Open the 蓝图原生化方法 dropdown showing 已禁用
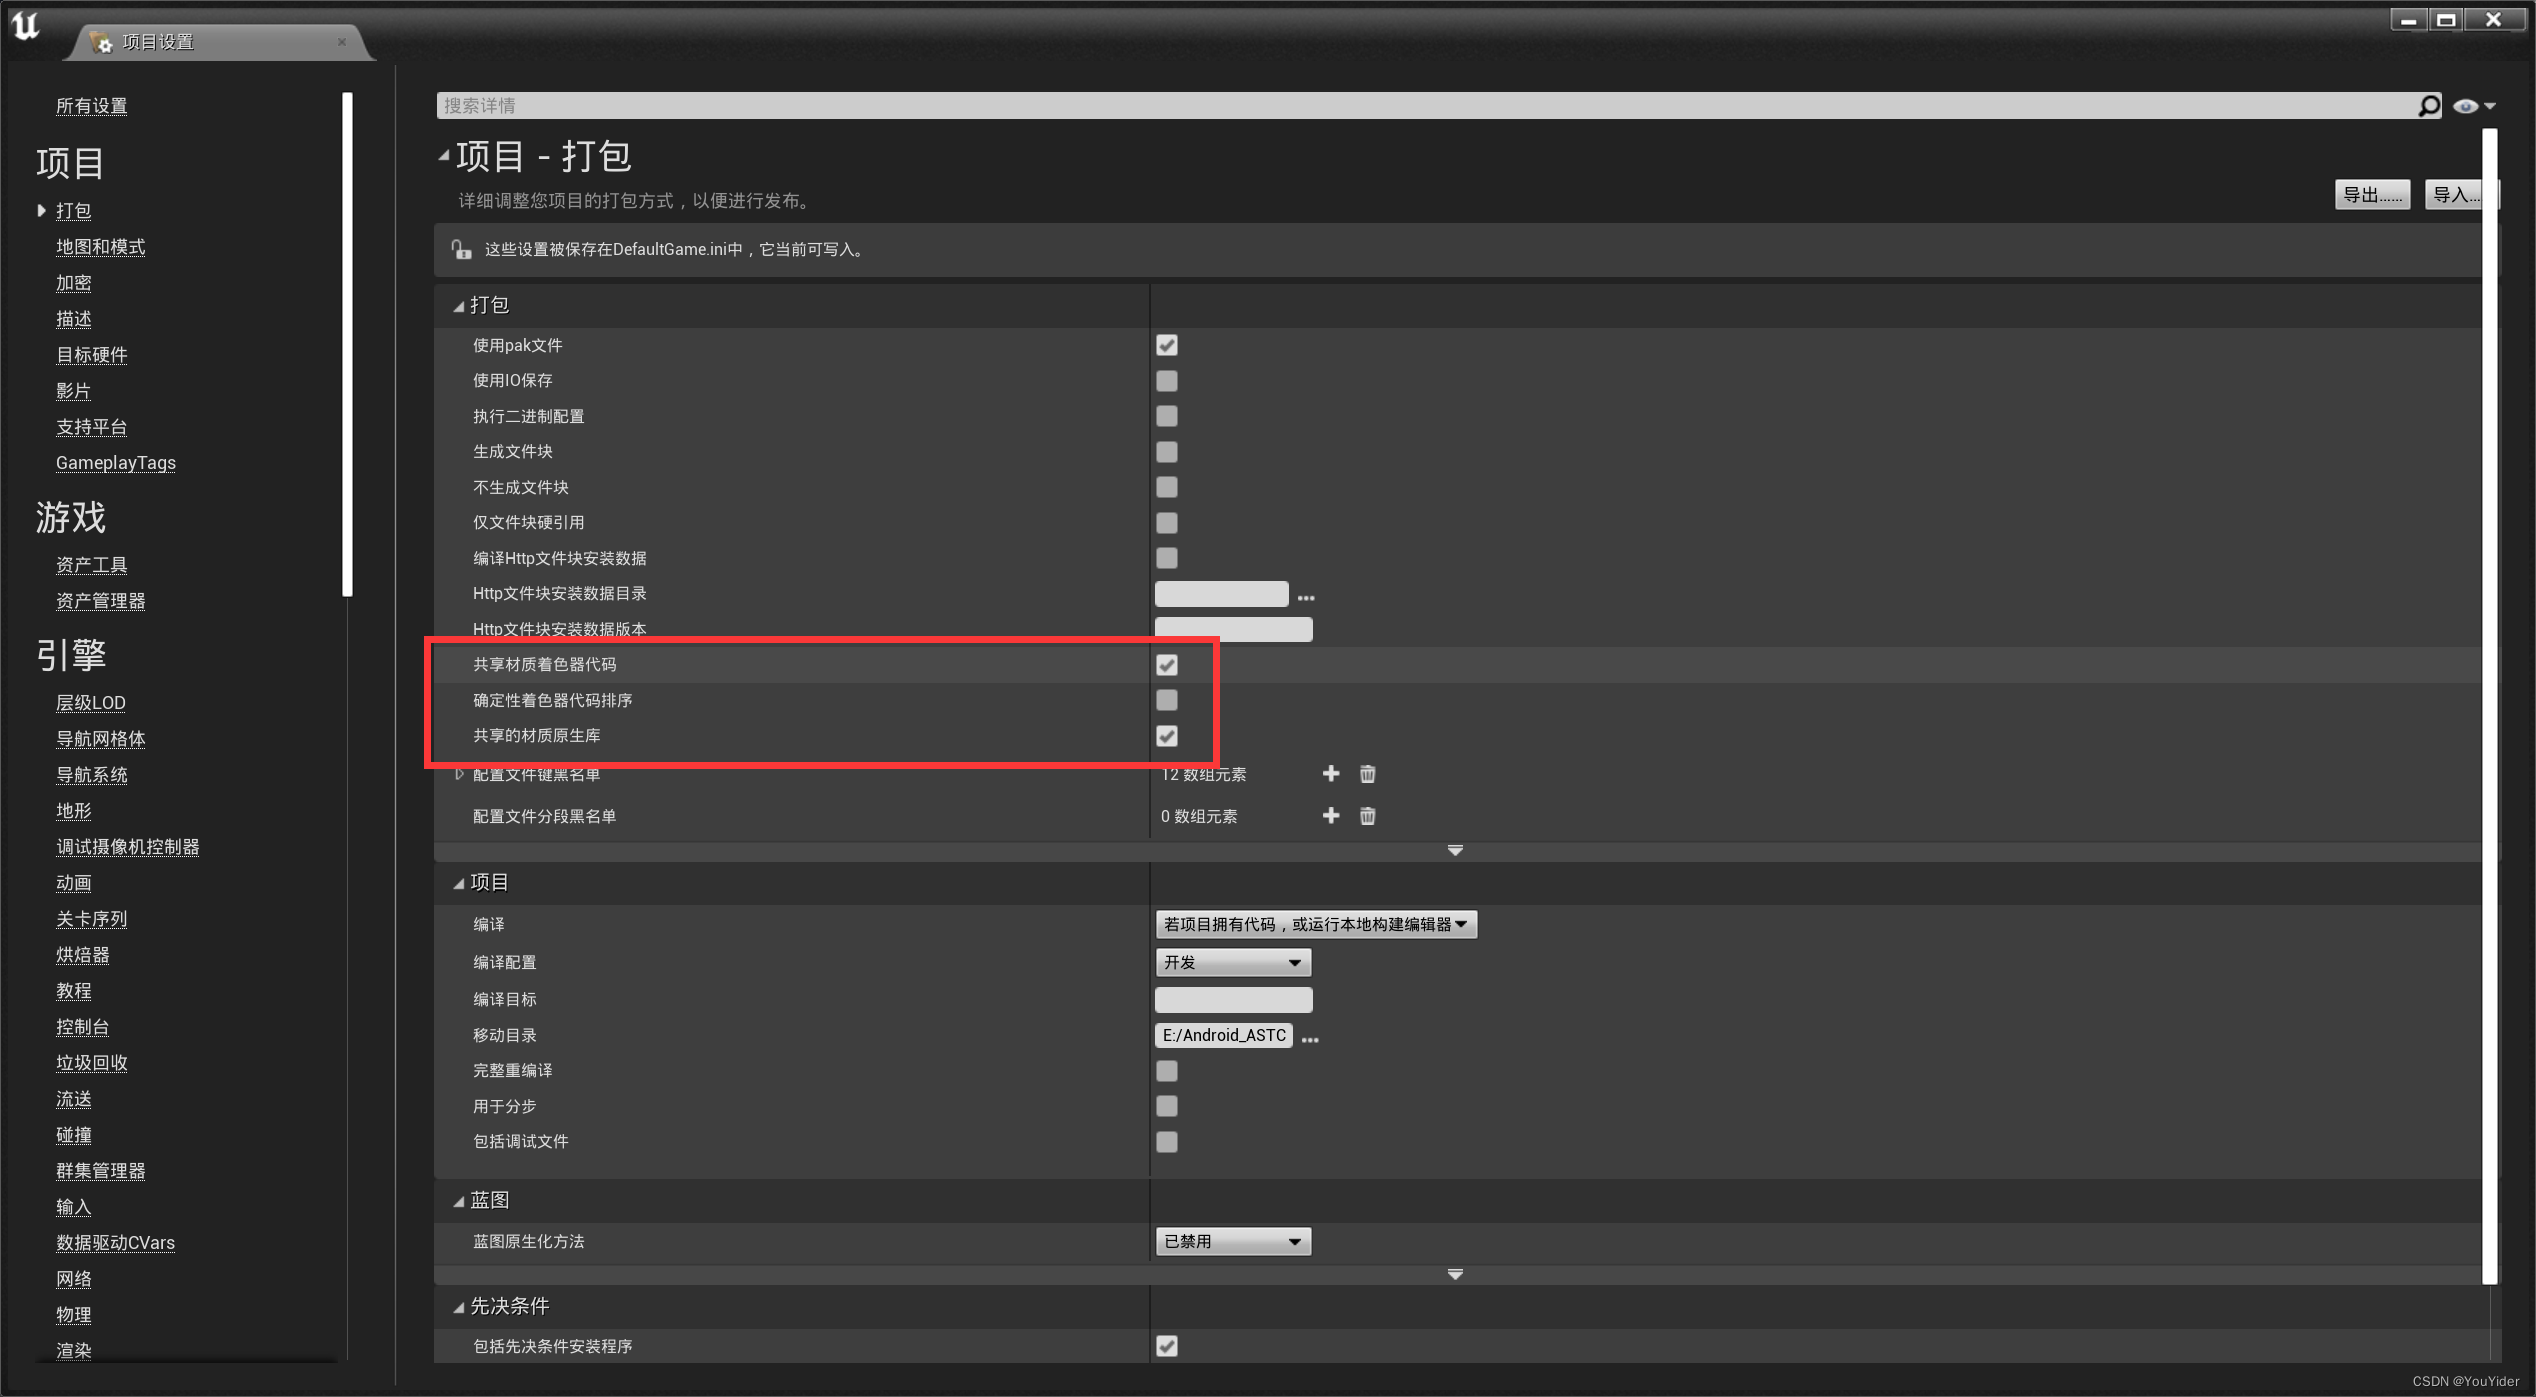Viewport: 2536px width, 1397px height. (1232, 1241)
